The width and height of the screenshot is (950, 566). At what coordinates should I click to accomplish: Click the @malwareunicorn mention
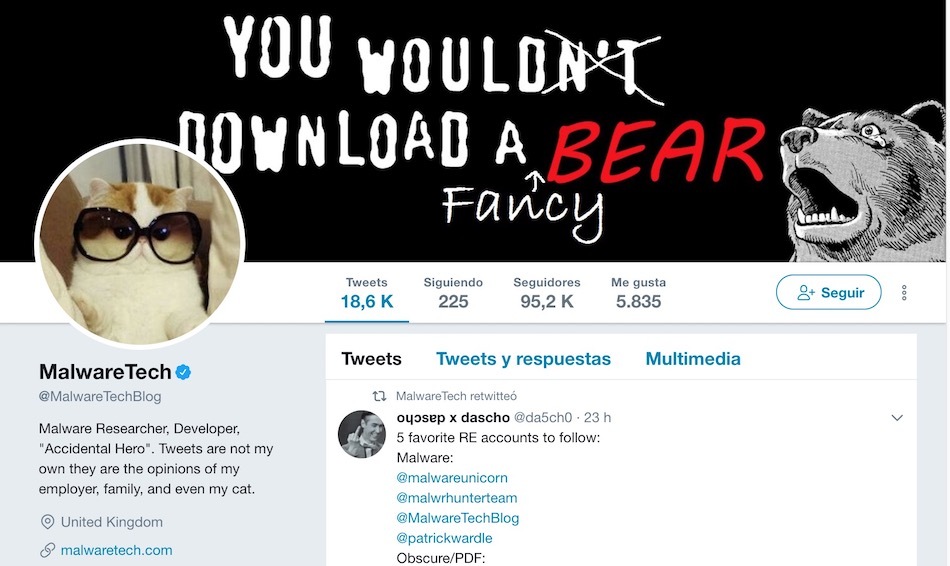[x=452, y=478]
